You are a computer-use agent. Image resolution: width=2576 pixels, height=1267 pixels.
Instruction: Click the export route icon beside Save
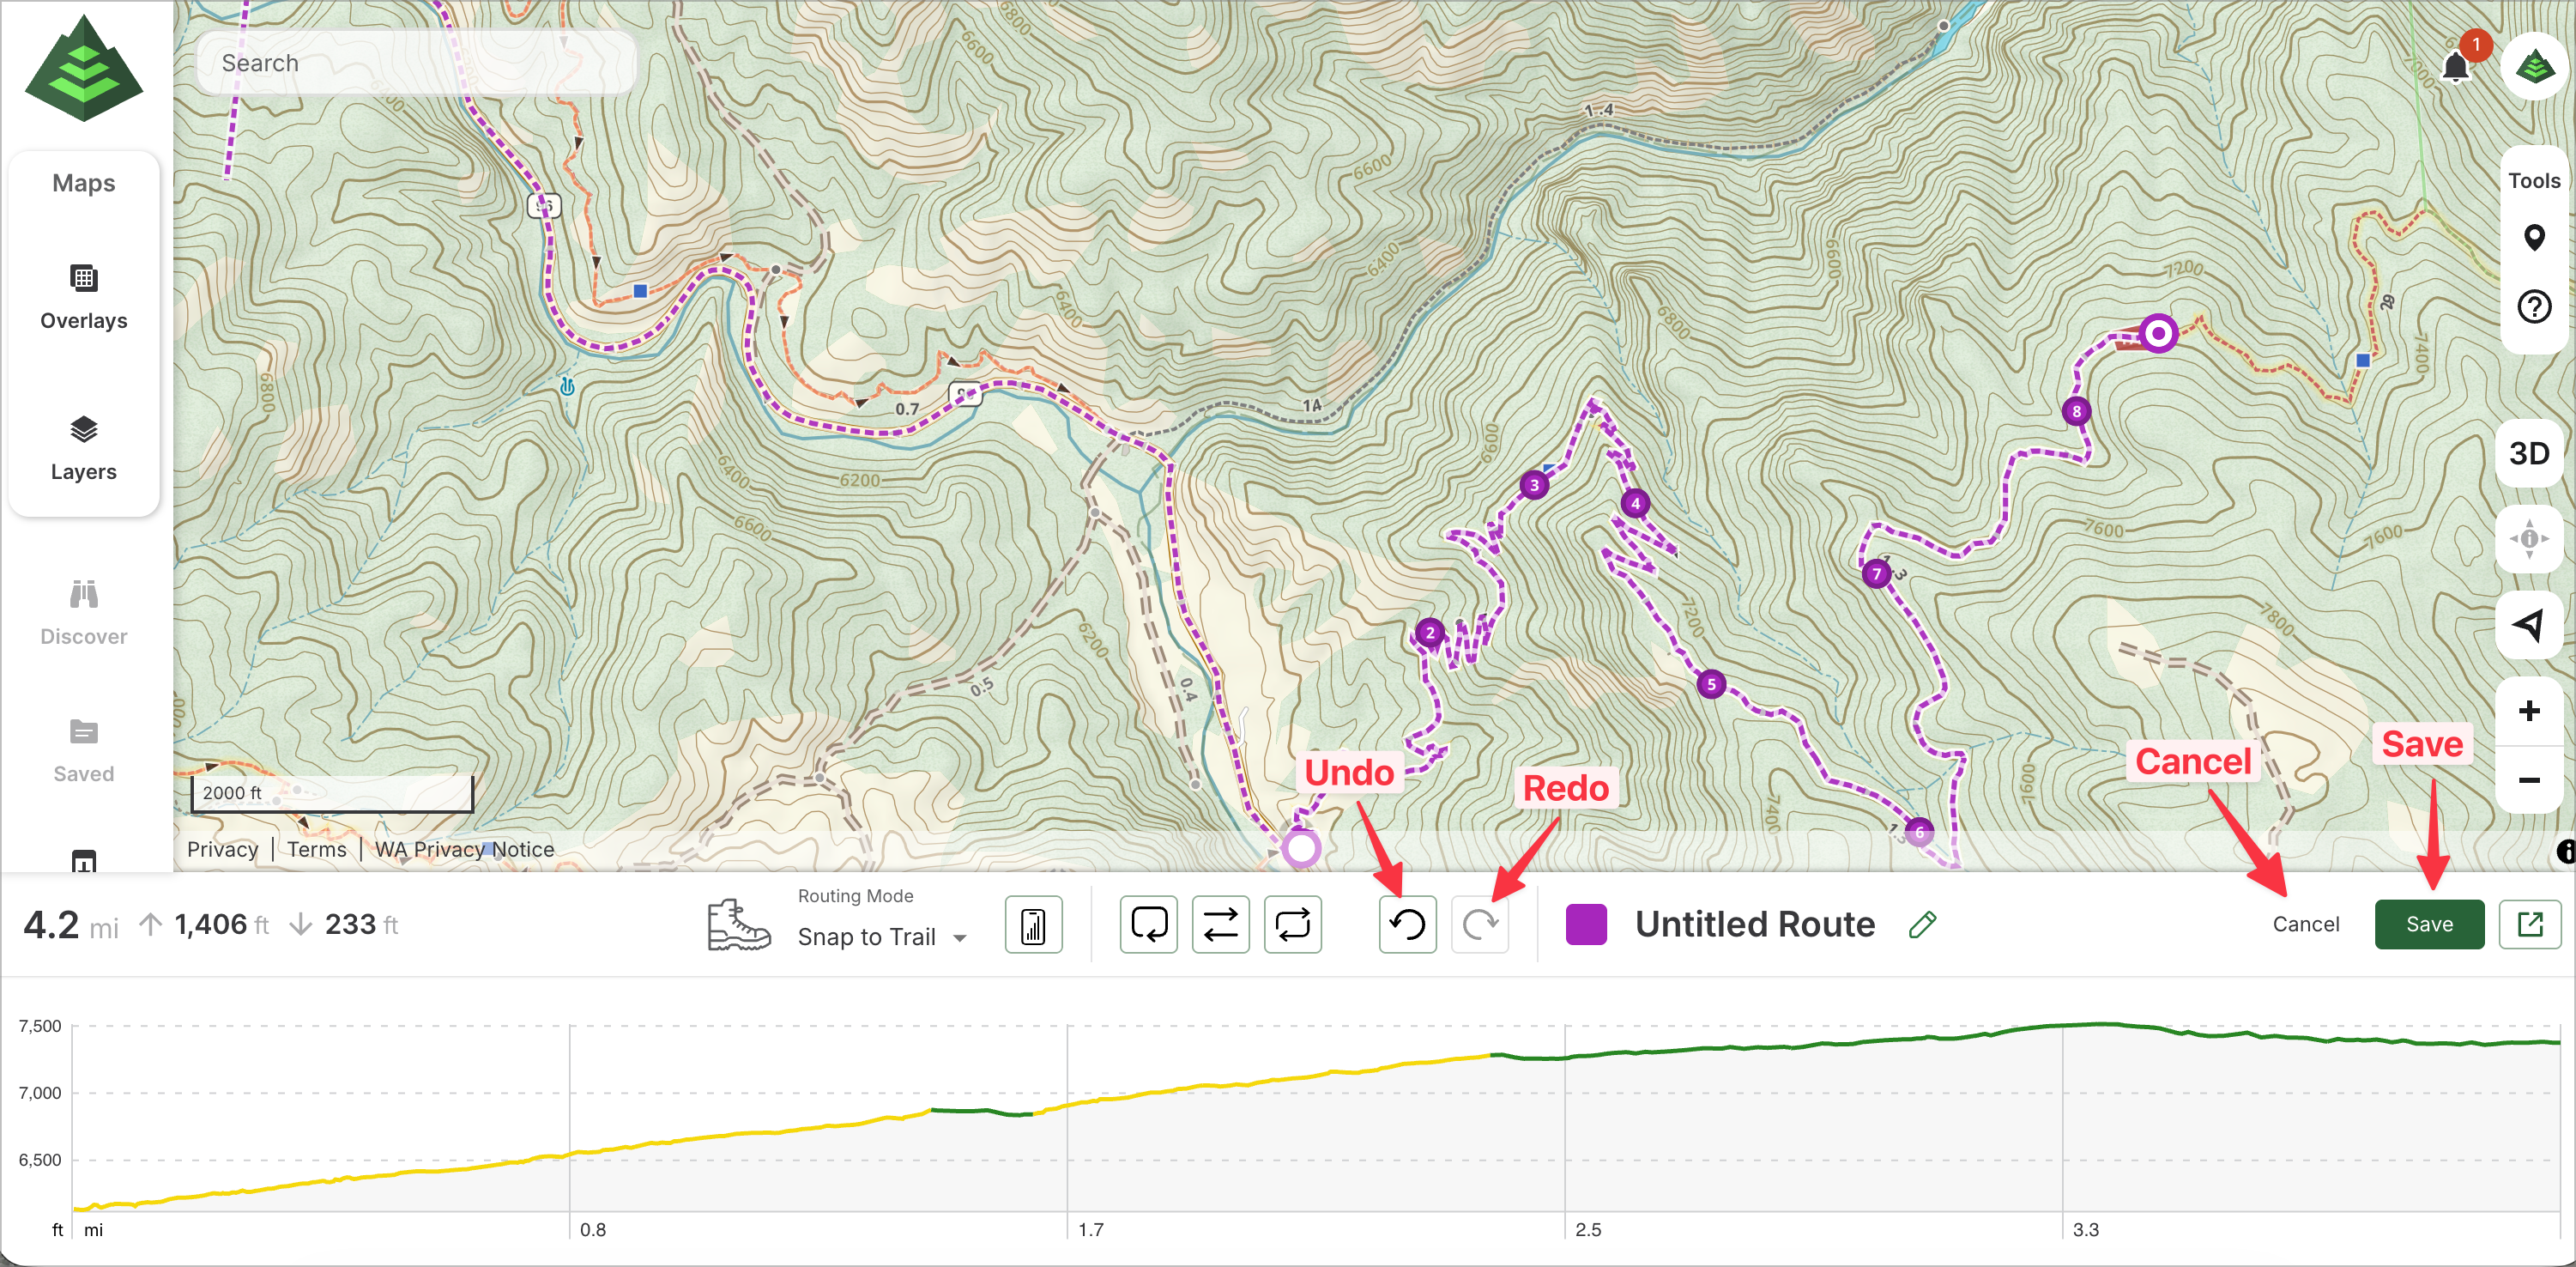[x=2529, y=924]
